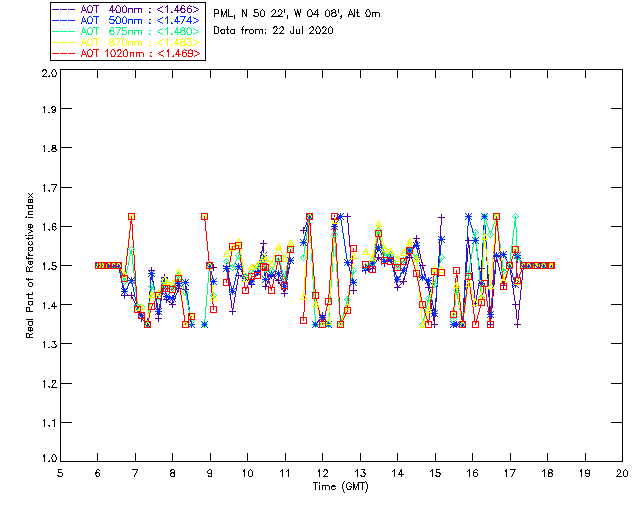Click the 2.0 y-axis tick label
This screenshot has width=640, height=512.
coord(49,73)
